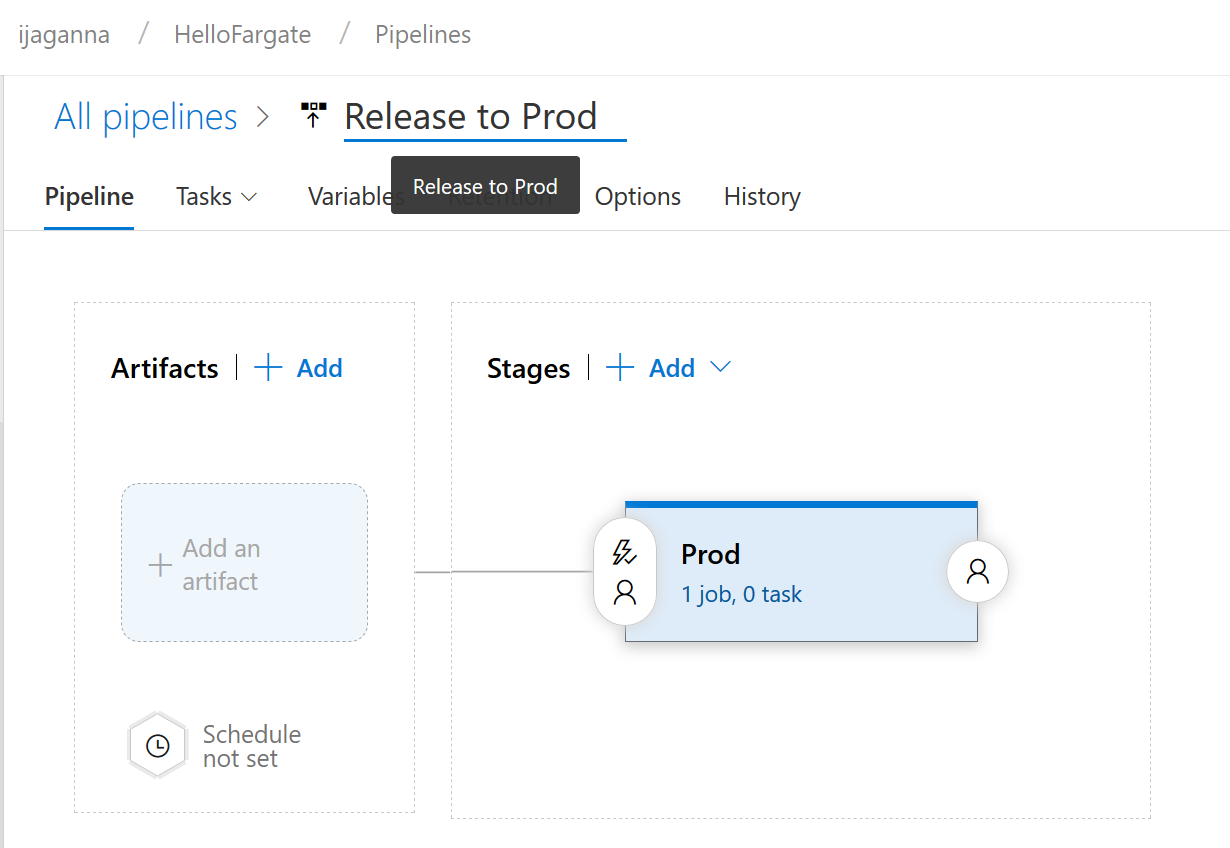The height and width of the screenshot is (848, 1230).
Task: Open post-deployment conditions on Prod stage
Action: pos(977,571)
